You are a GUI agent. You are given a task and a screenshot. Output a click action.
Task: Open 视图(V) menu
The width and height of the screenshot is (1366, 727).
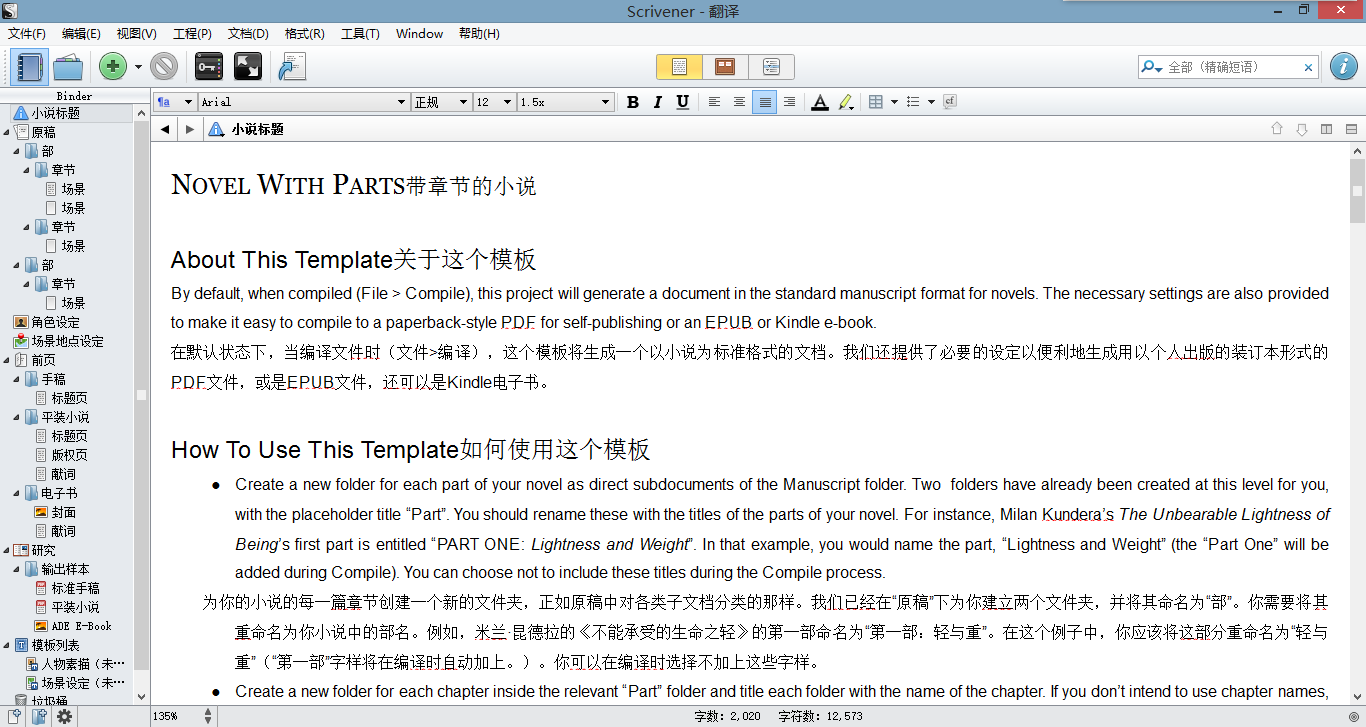click(136, 34)
